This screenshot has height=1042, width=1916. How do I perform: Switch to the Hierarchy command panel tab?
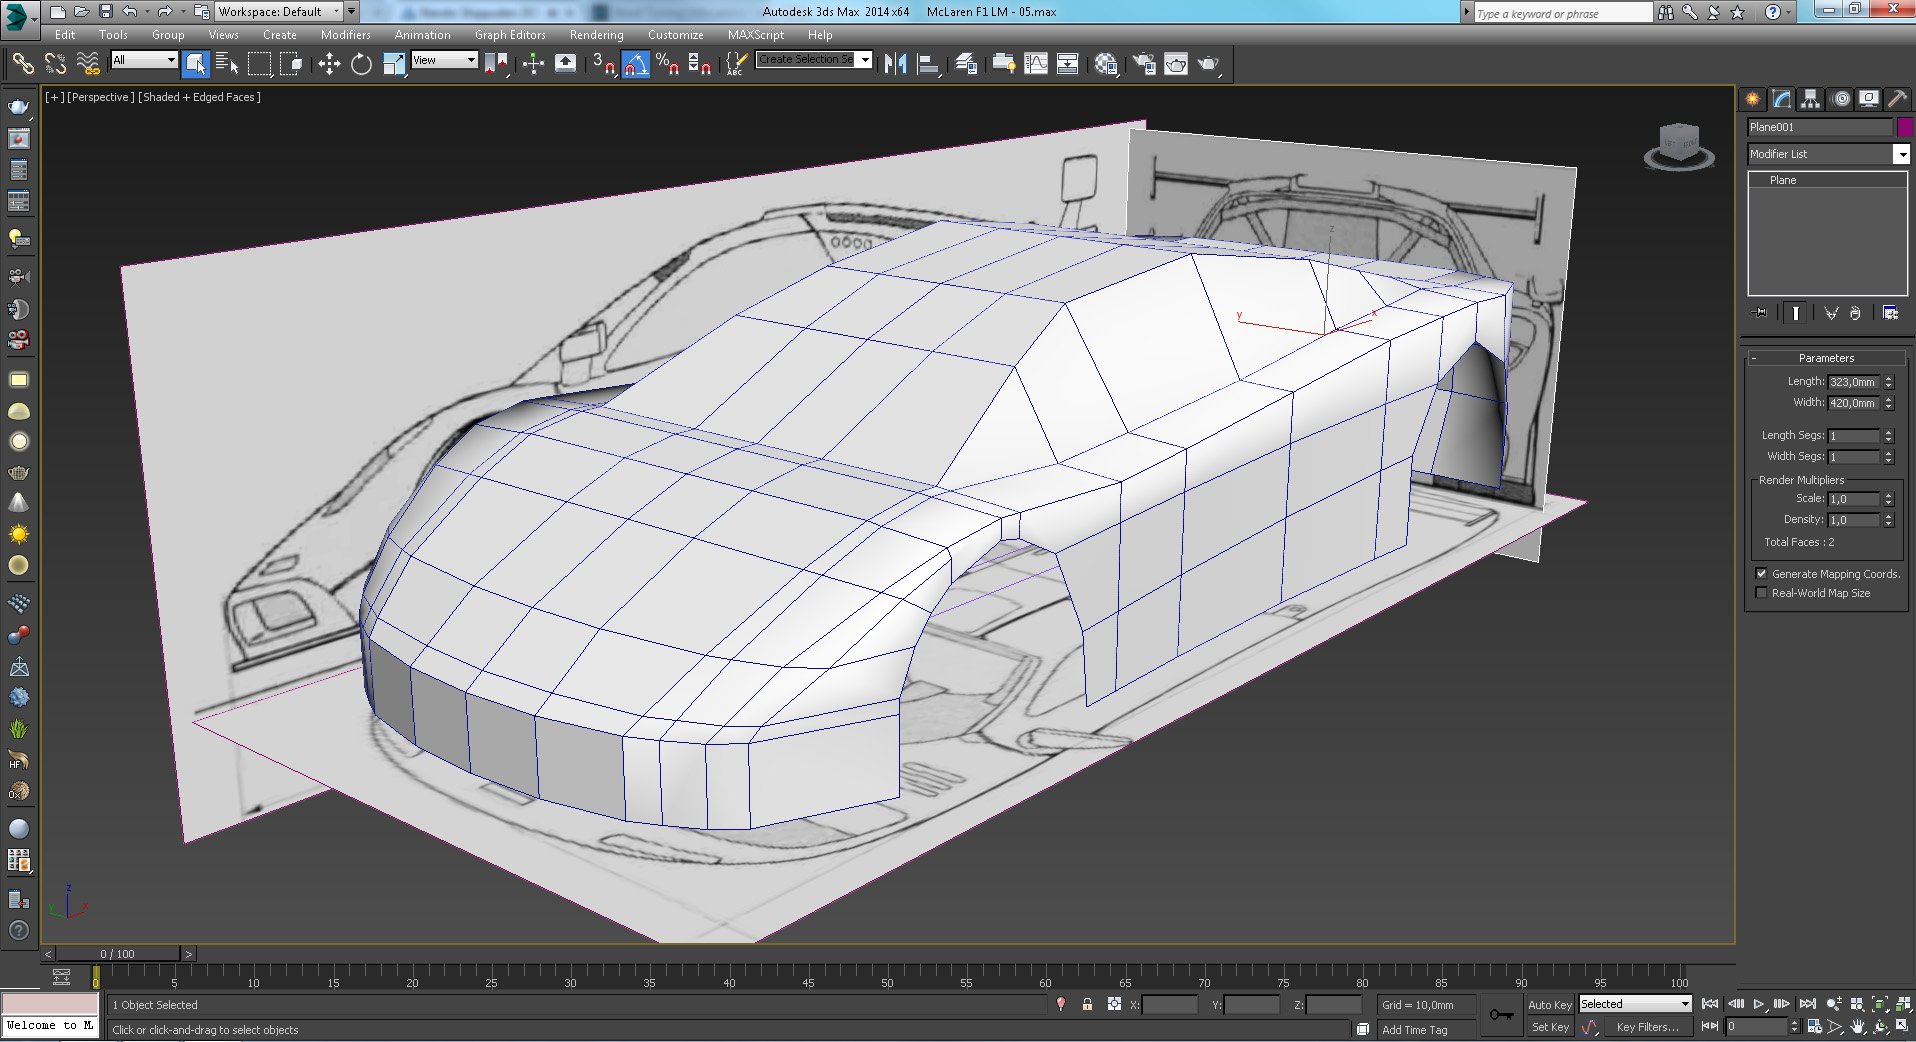click(x=1810, y=99)
